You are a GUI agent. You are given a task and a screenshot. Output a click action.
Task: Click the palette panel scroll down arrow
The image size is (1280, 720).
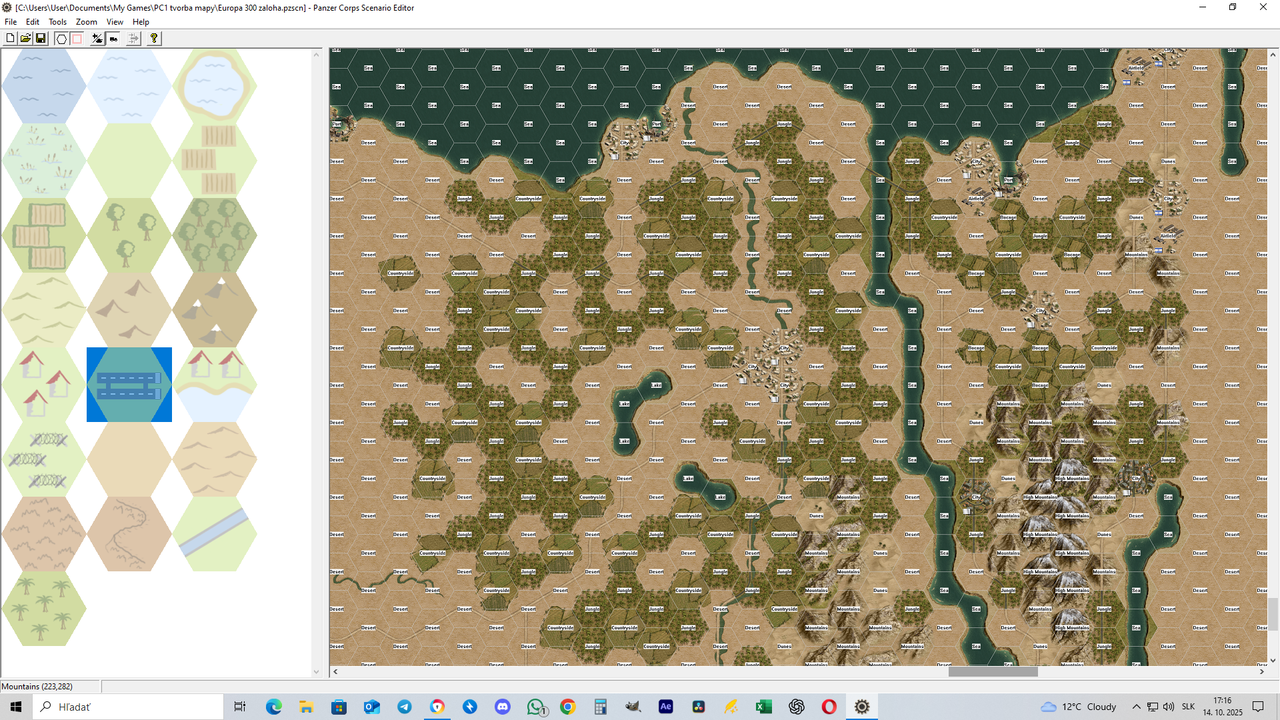[317, 672]
